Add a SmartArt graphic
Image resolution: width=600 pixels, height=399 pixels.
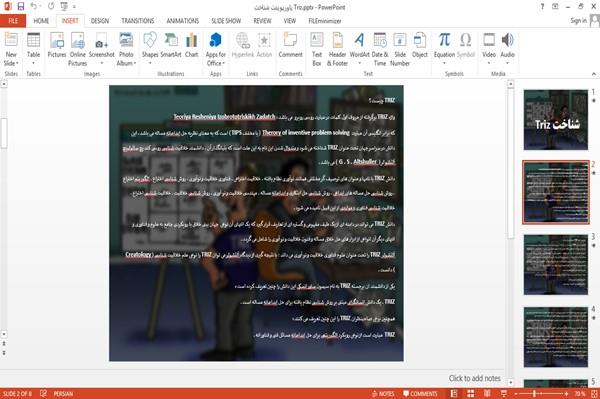pos(171,45)
